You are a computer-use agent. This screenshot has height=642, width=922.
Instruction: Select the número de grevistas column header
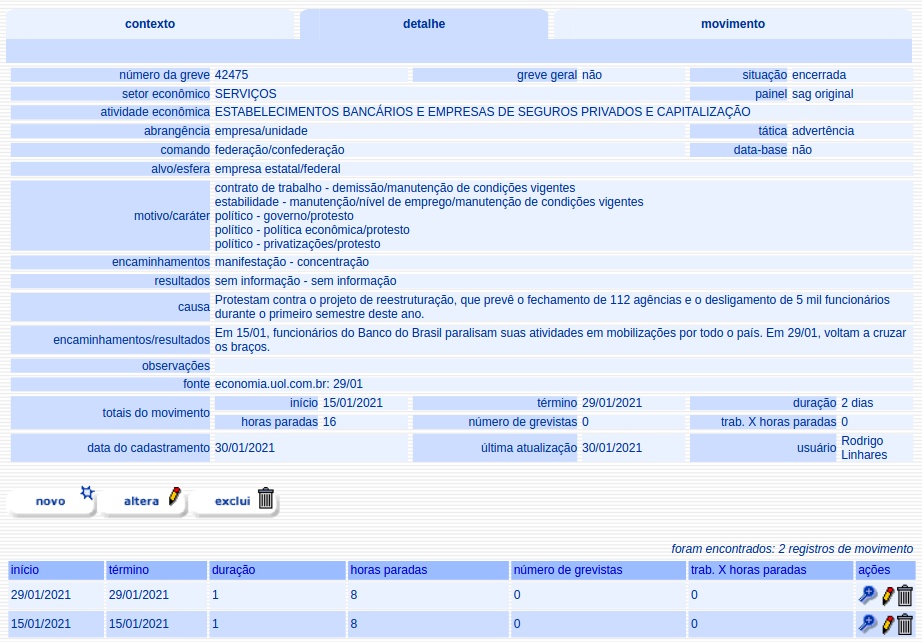(x=599, y=570)
